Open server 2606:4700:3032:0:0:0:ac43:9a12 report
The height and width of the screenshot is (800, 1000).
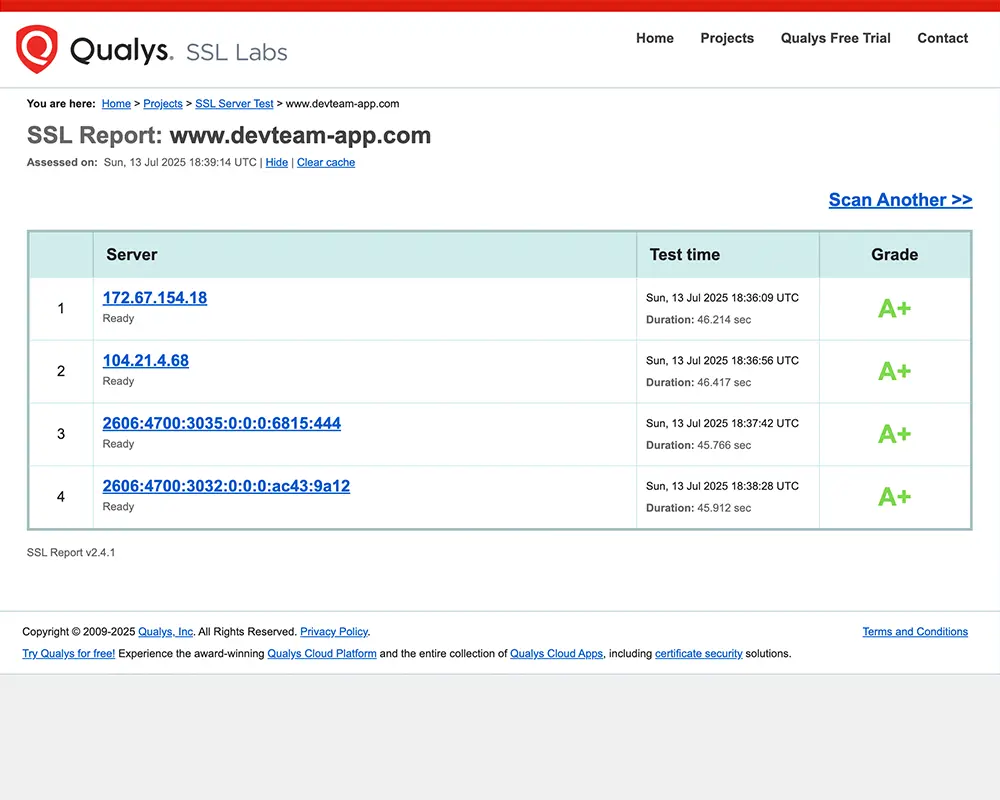[x=226, y=486]
